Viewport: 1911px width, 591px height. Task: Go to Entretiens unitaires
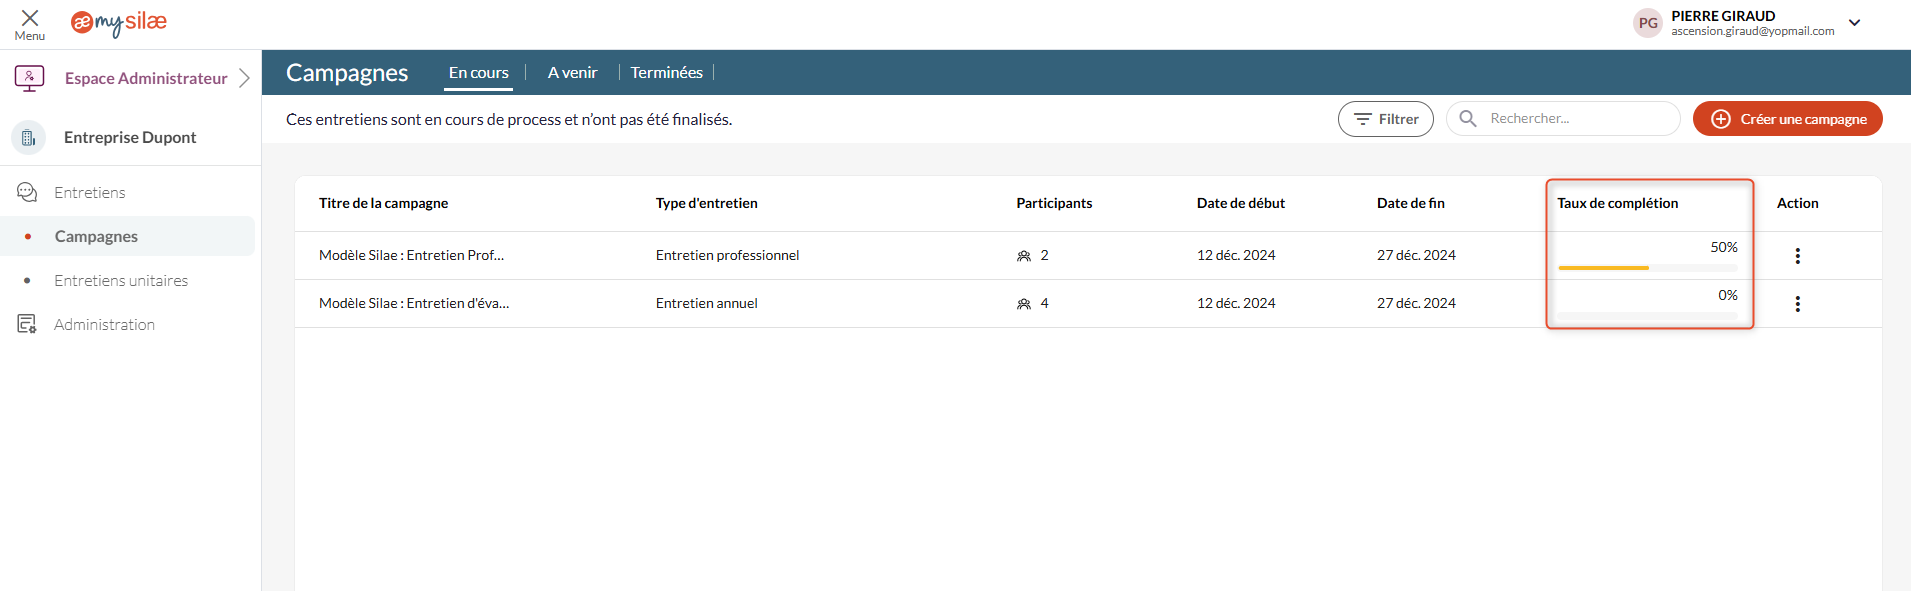pyautogui.click(x=121, y=281)
